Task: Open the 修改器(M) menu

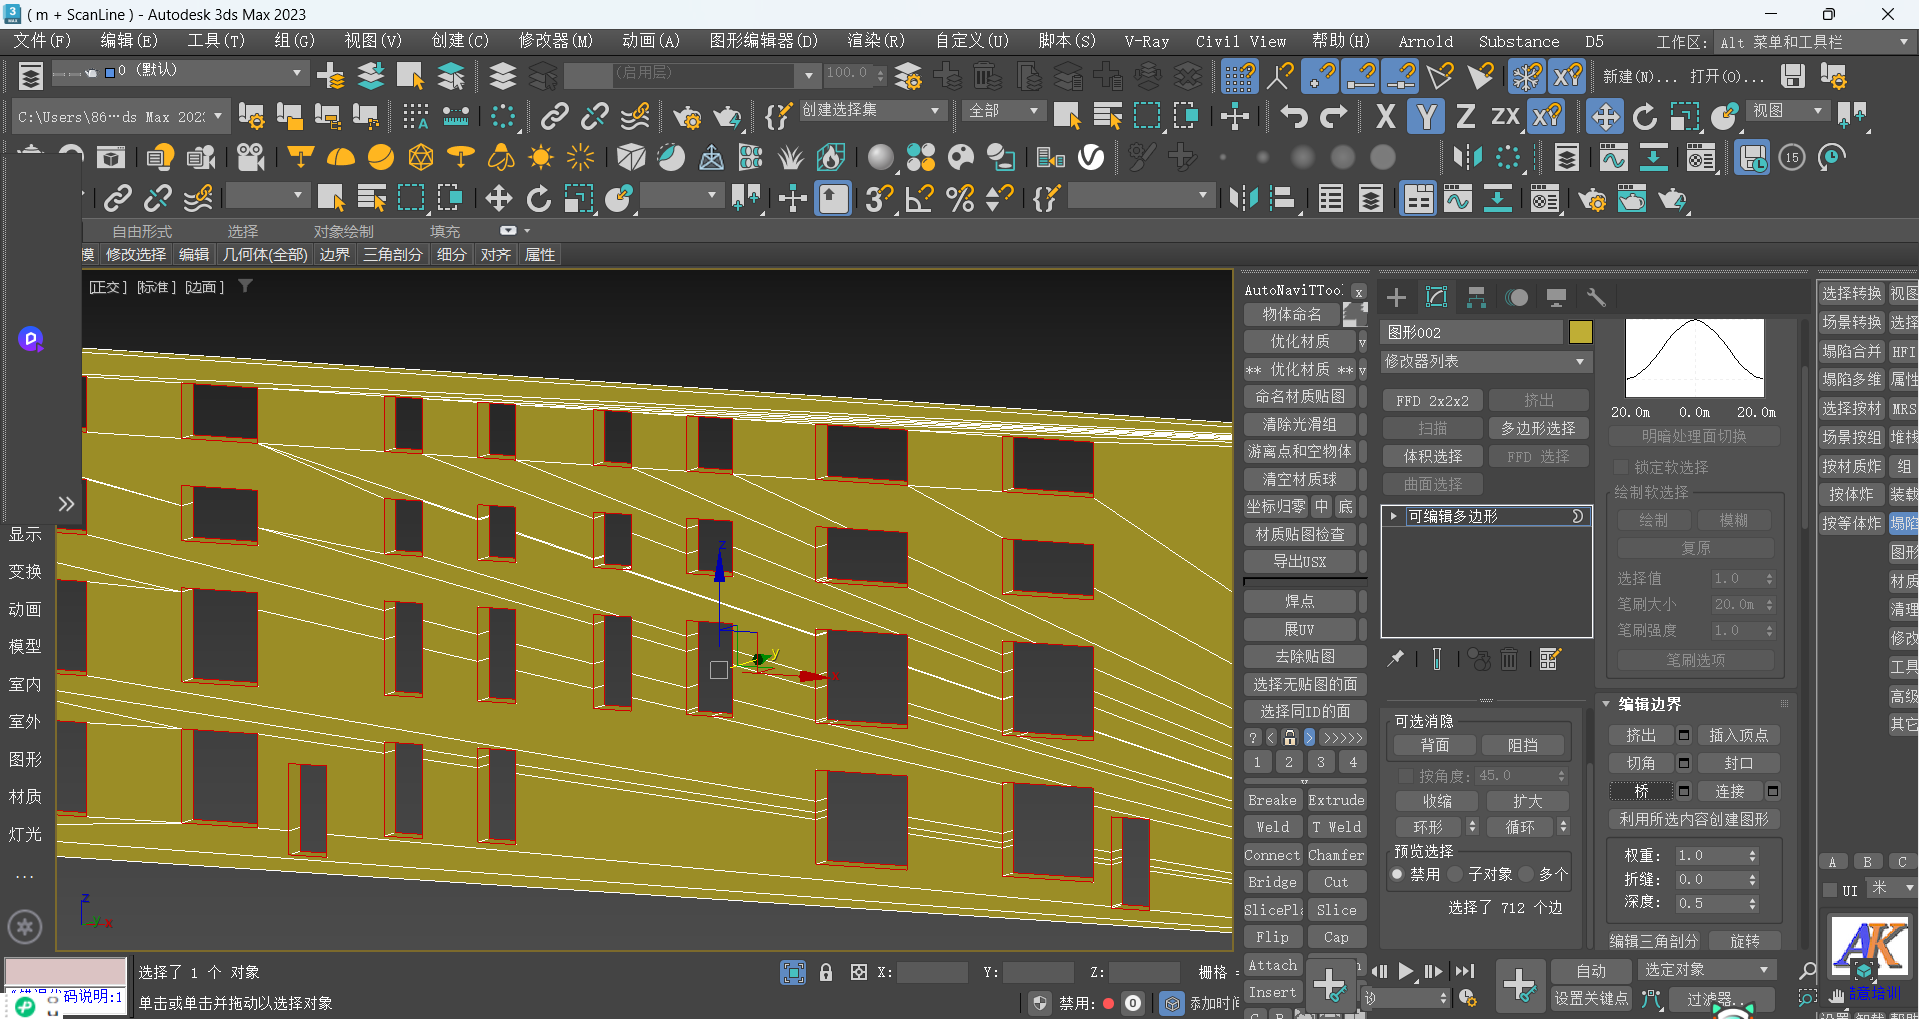Action: pyautogui.click(x=555, y=41)
